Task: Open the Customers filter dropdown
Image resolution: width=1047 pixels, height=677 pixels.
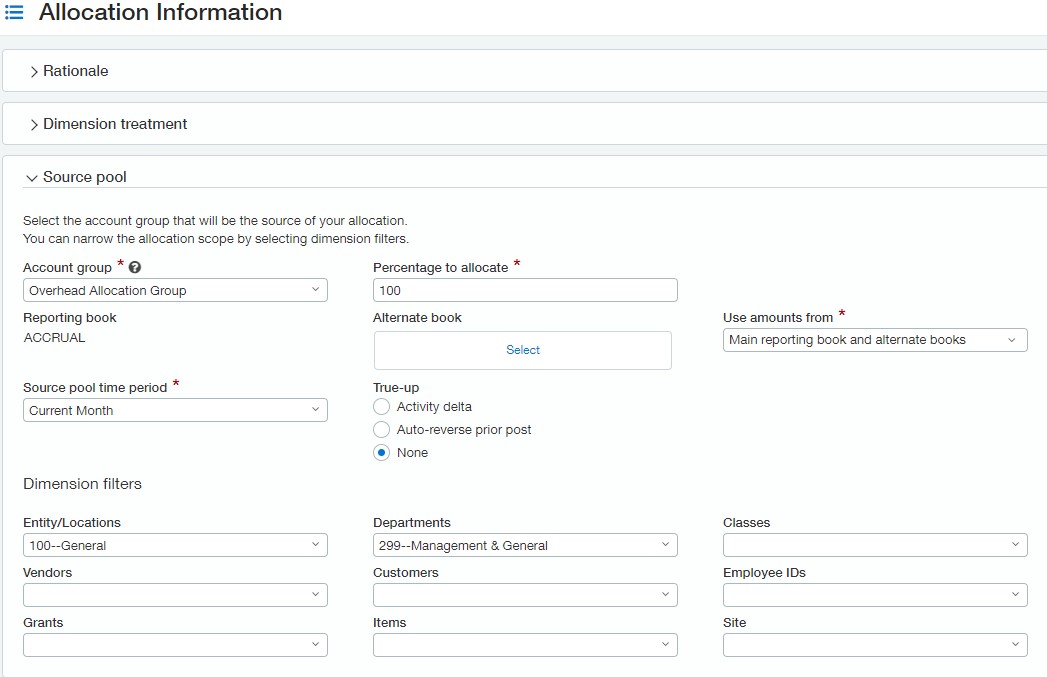Action: 525,595
